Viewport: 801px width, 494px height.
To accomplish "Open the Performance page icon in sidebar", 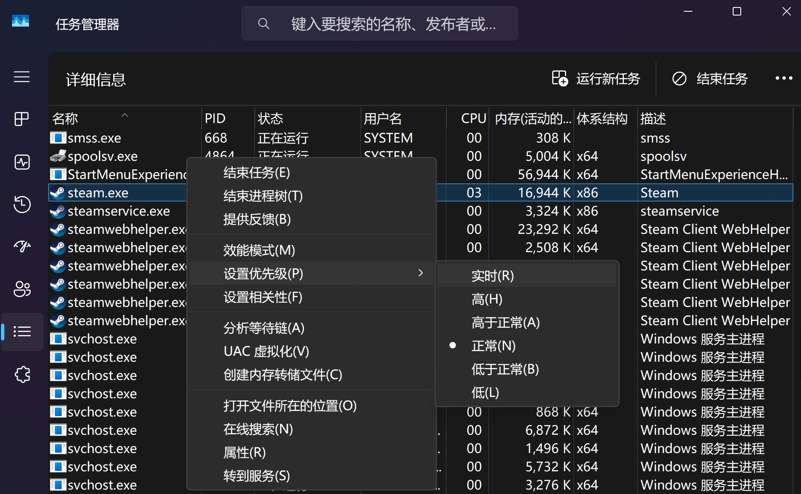I will (x=22, y=162).
